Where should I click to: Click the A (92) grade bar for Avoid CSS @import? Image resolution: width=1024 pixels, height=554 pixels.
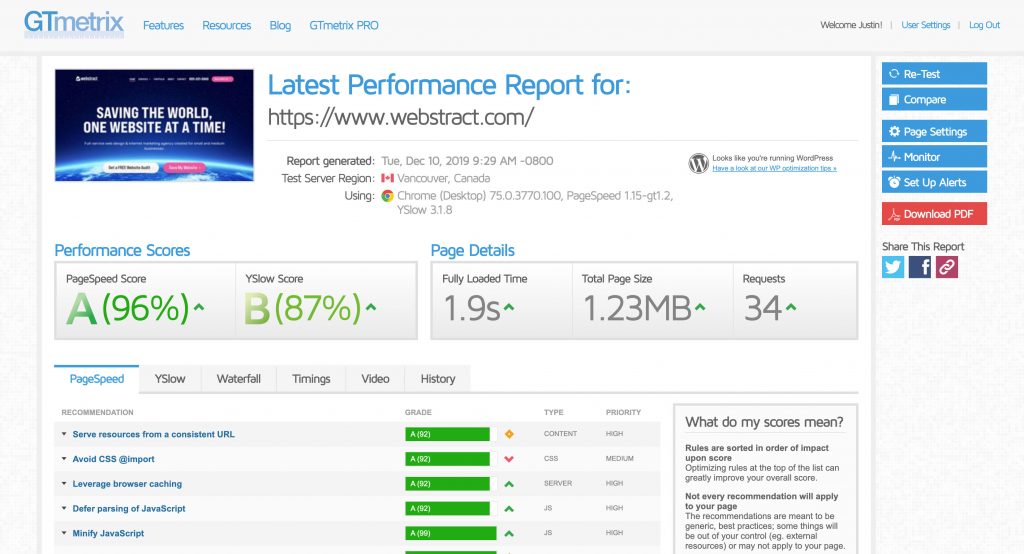(x=447, y=459)
